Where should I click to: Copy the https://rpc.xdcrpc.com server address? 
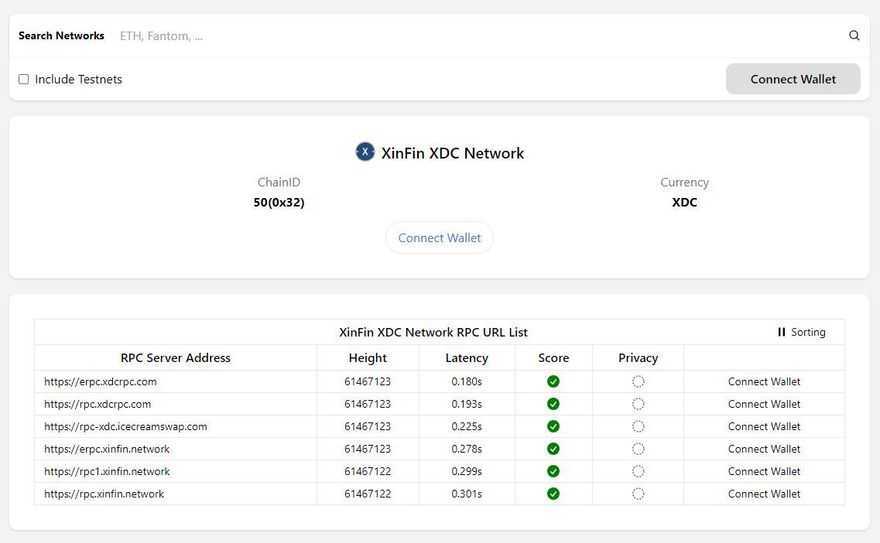98,404
